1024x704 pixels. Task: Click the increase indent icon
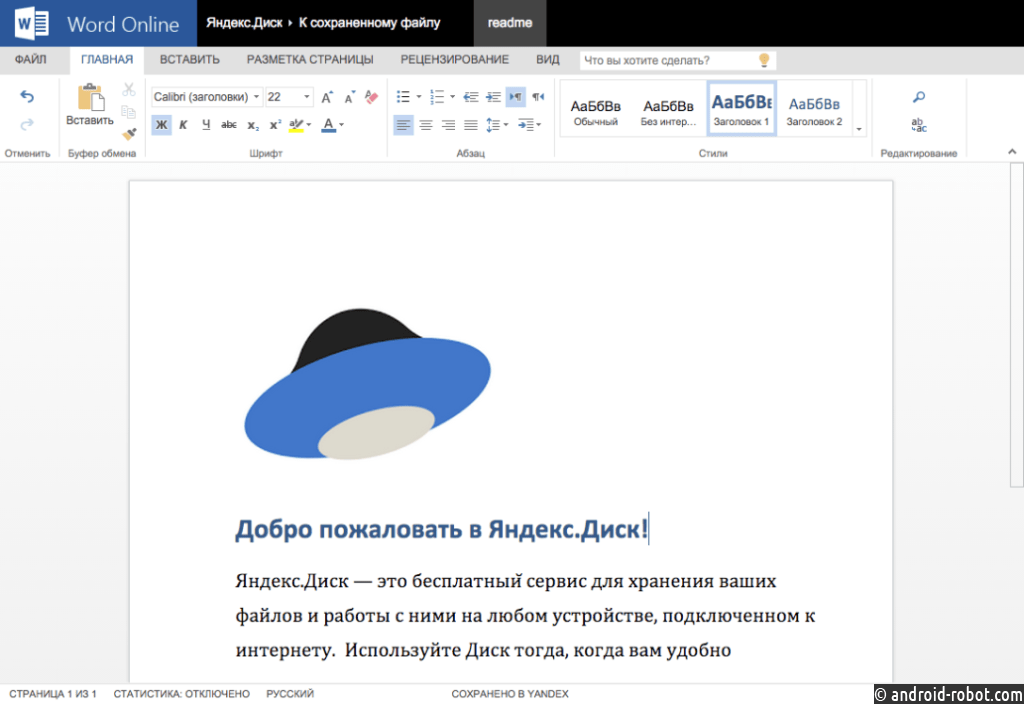[x=493, y=97]
